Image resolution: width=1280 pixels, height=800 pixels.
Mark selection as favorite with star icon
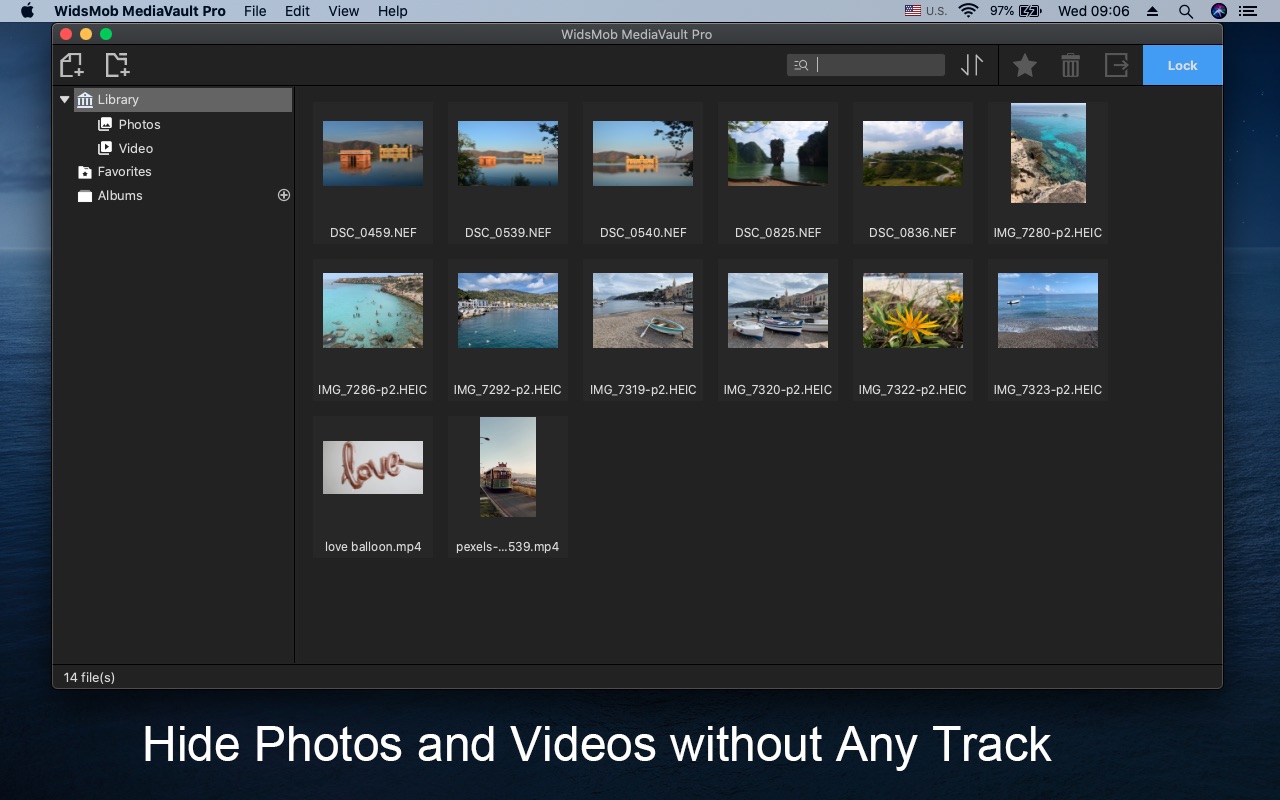[1025, 65]
